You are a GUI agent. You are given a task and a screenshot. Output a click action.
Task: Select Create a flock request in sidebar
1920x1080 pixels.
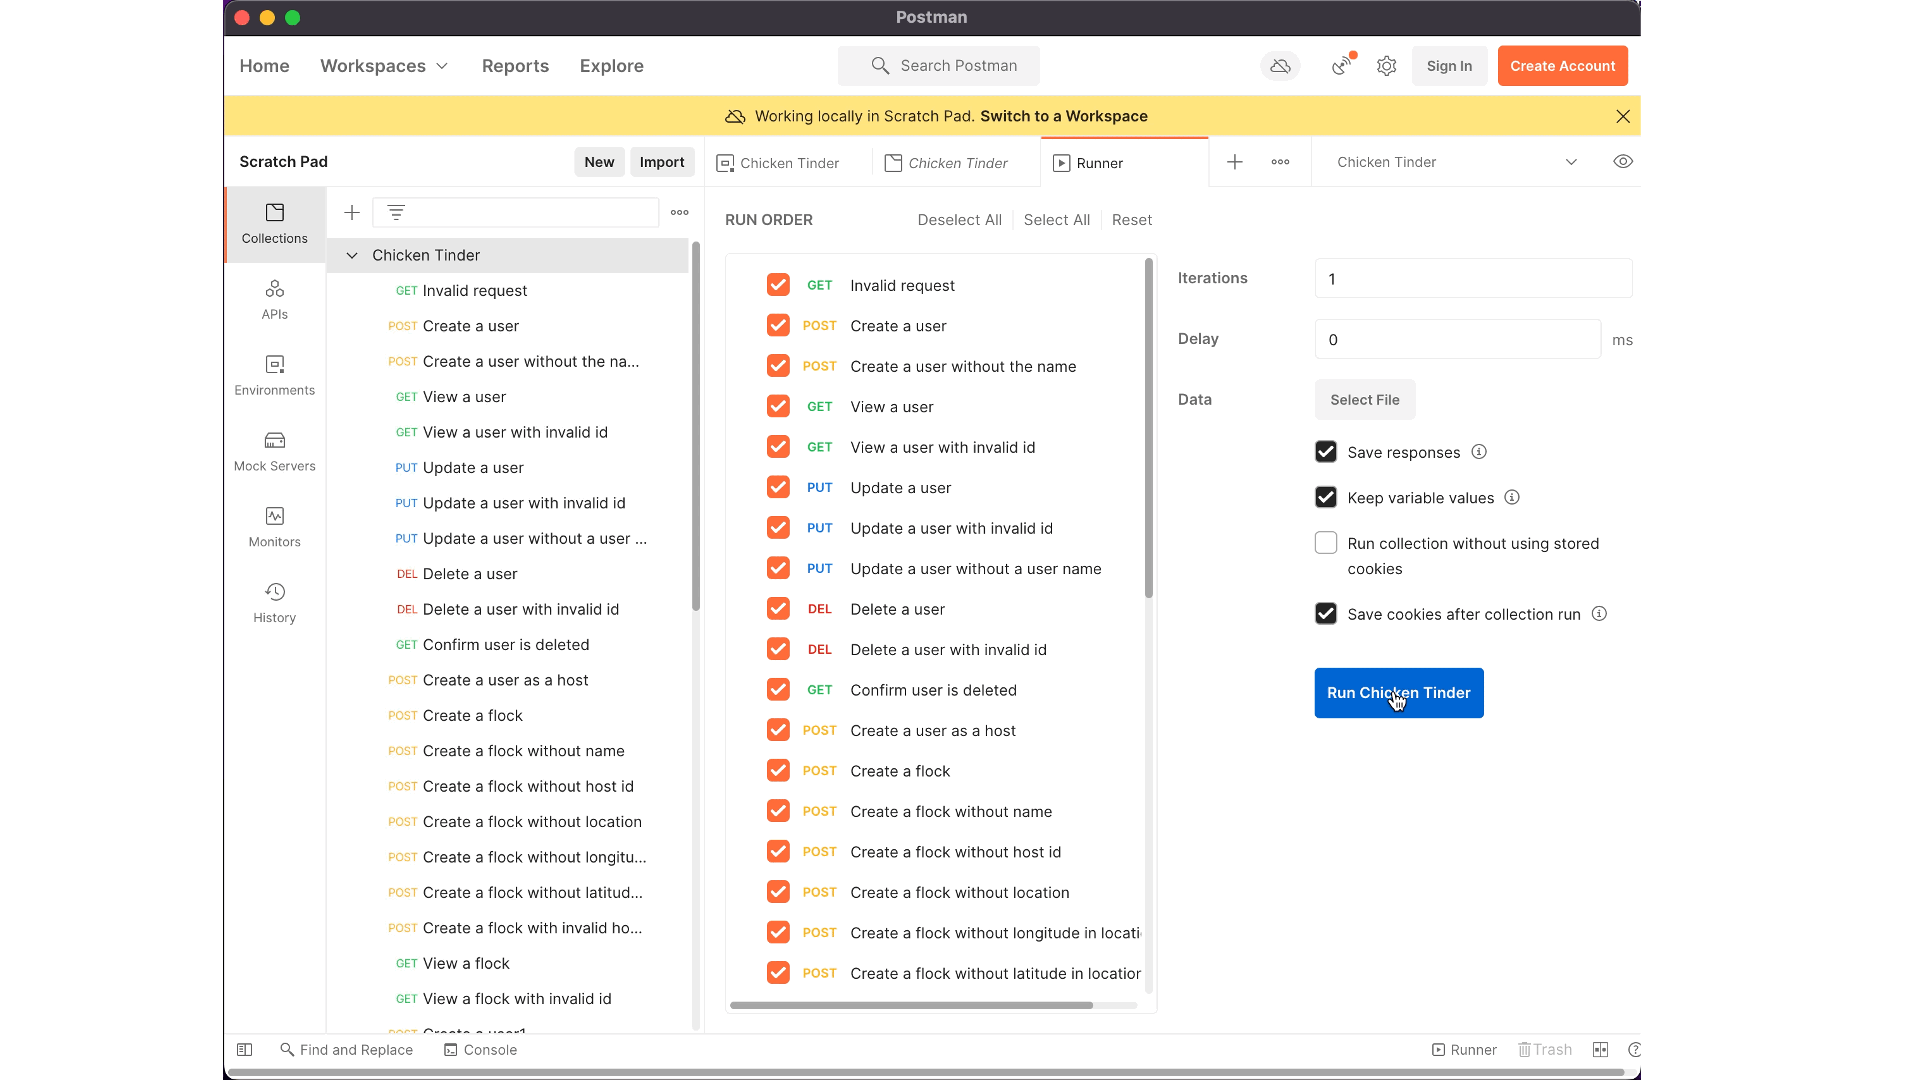pos(472,716)
